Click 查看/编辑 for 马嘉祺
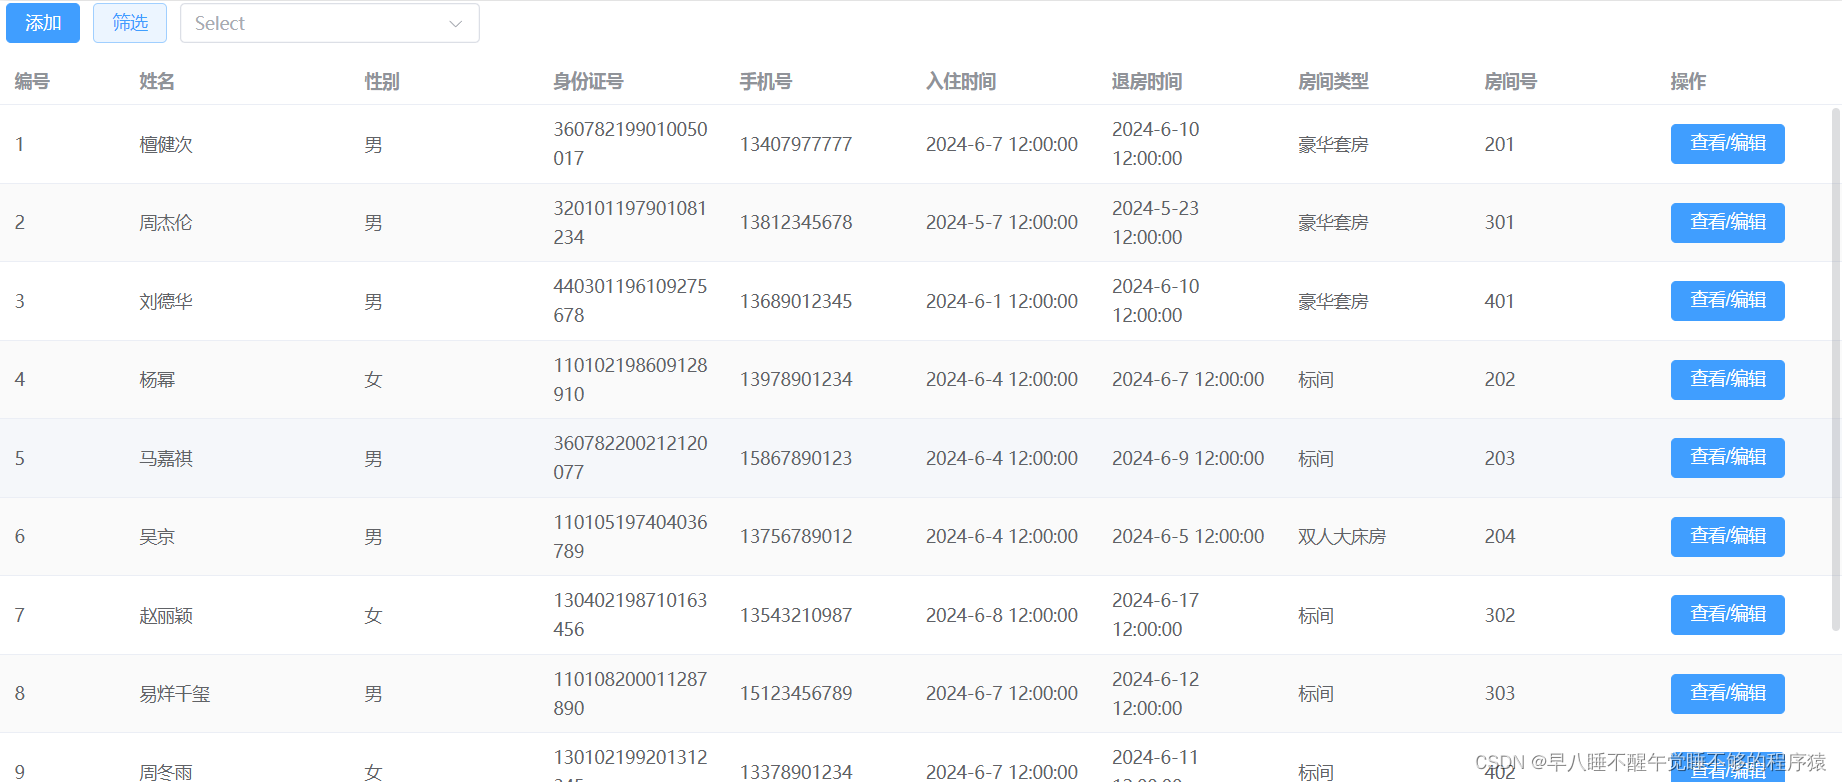 click(1727, 458)
